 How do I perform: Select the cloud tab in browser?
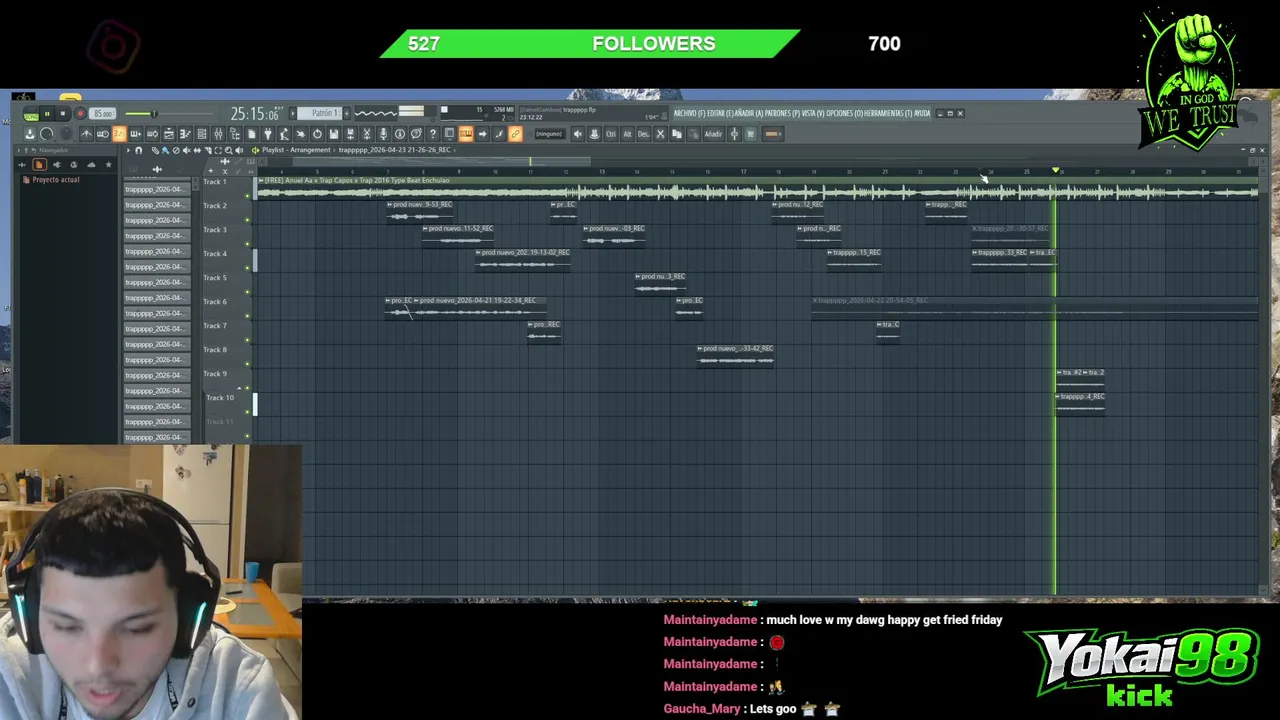click(x=91, y=165)
